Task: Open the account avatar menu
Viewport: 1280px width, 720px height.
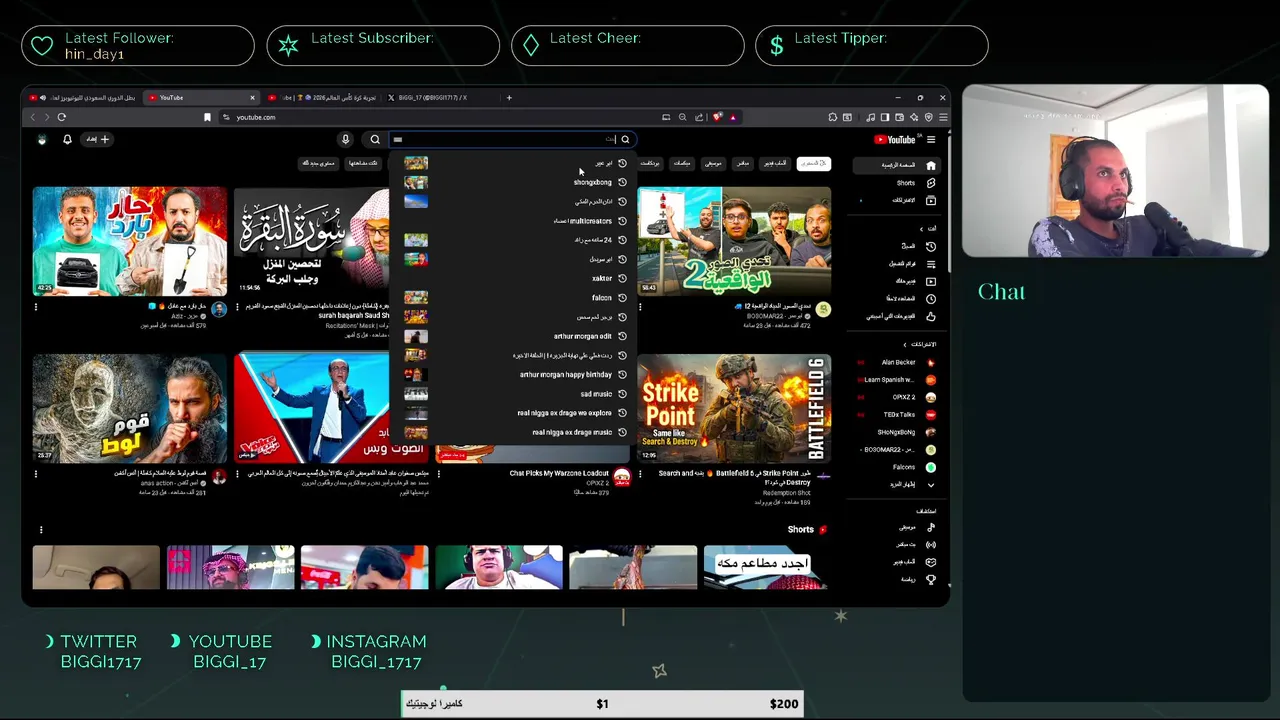Action: (x=41, y=140)
